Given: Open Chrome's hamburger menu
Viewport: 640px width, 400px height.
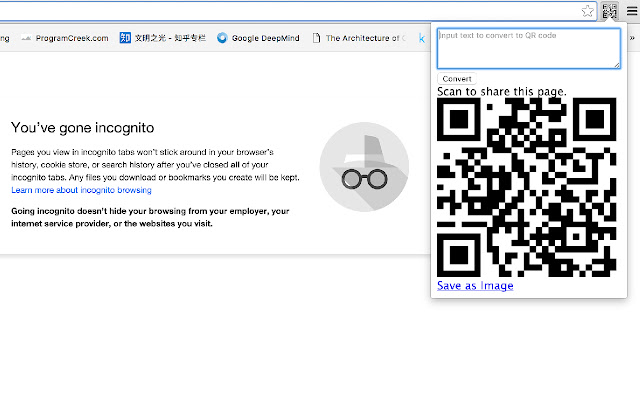Looking at the screenshot, I should coord(631,11).
